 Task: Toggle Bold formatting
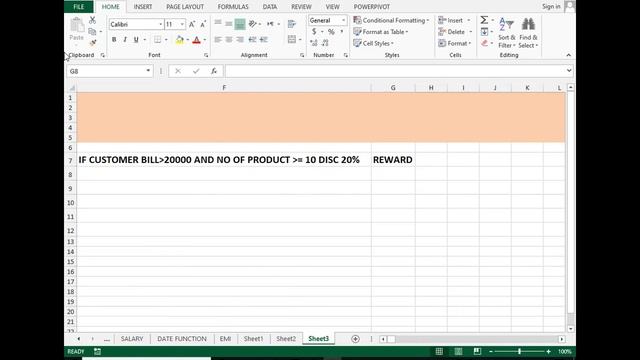click(114, 40)
